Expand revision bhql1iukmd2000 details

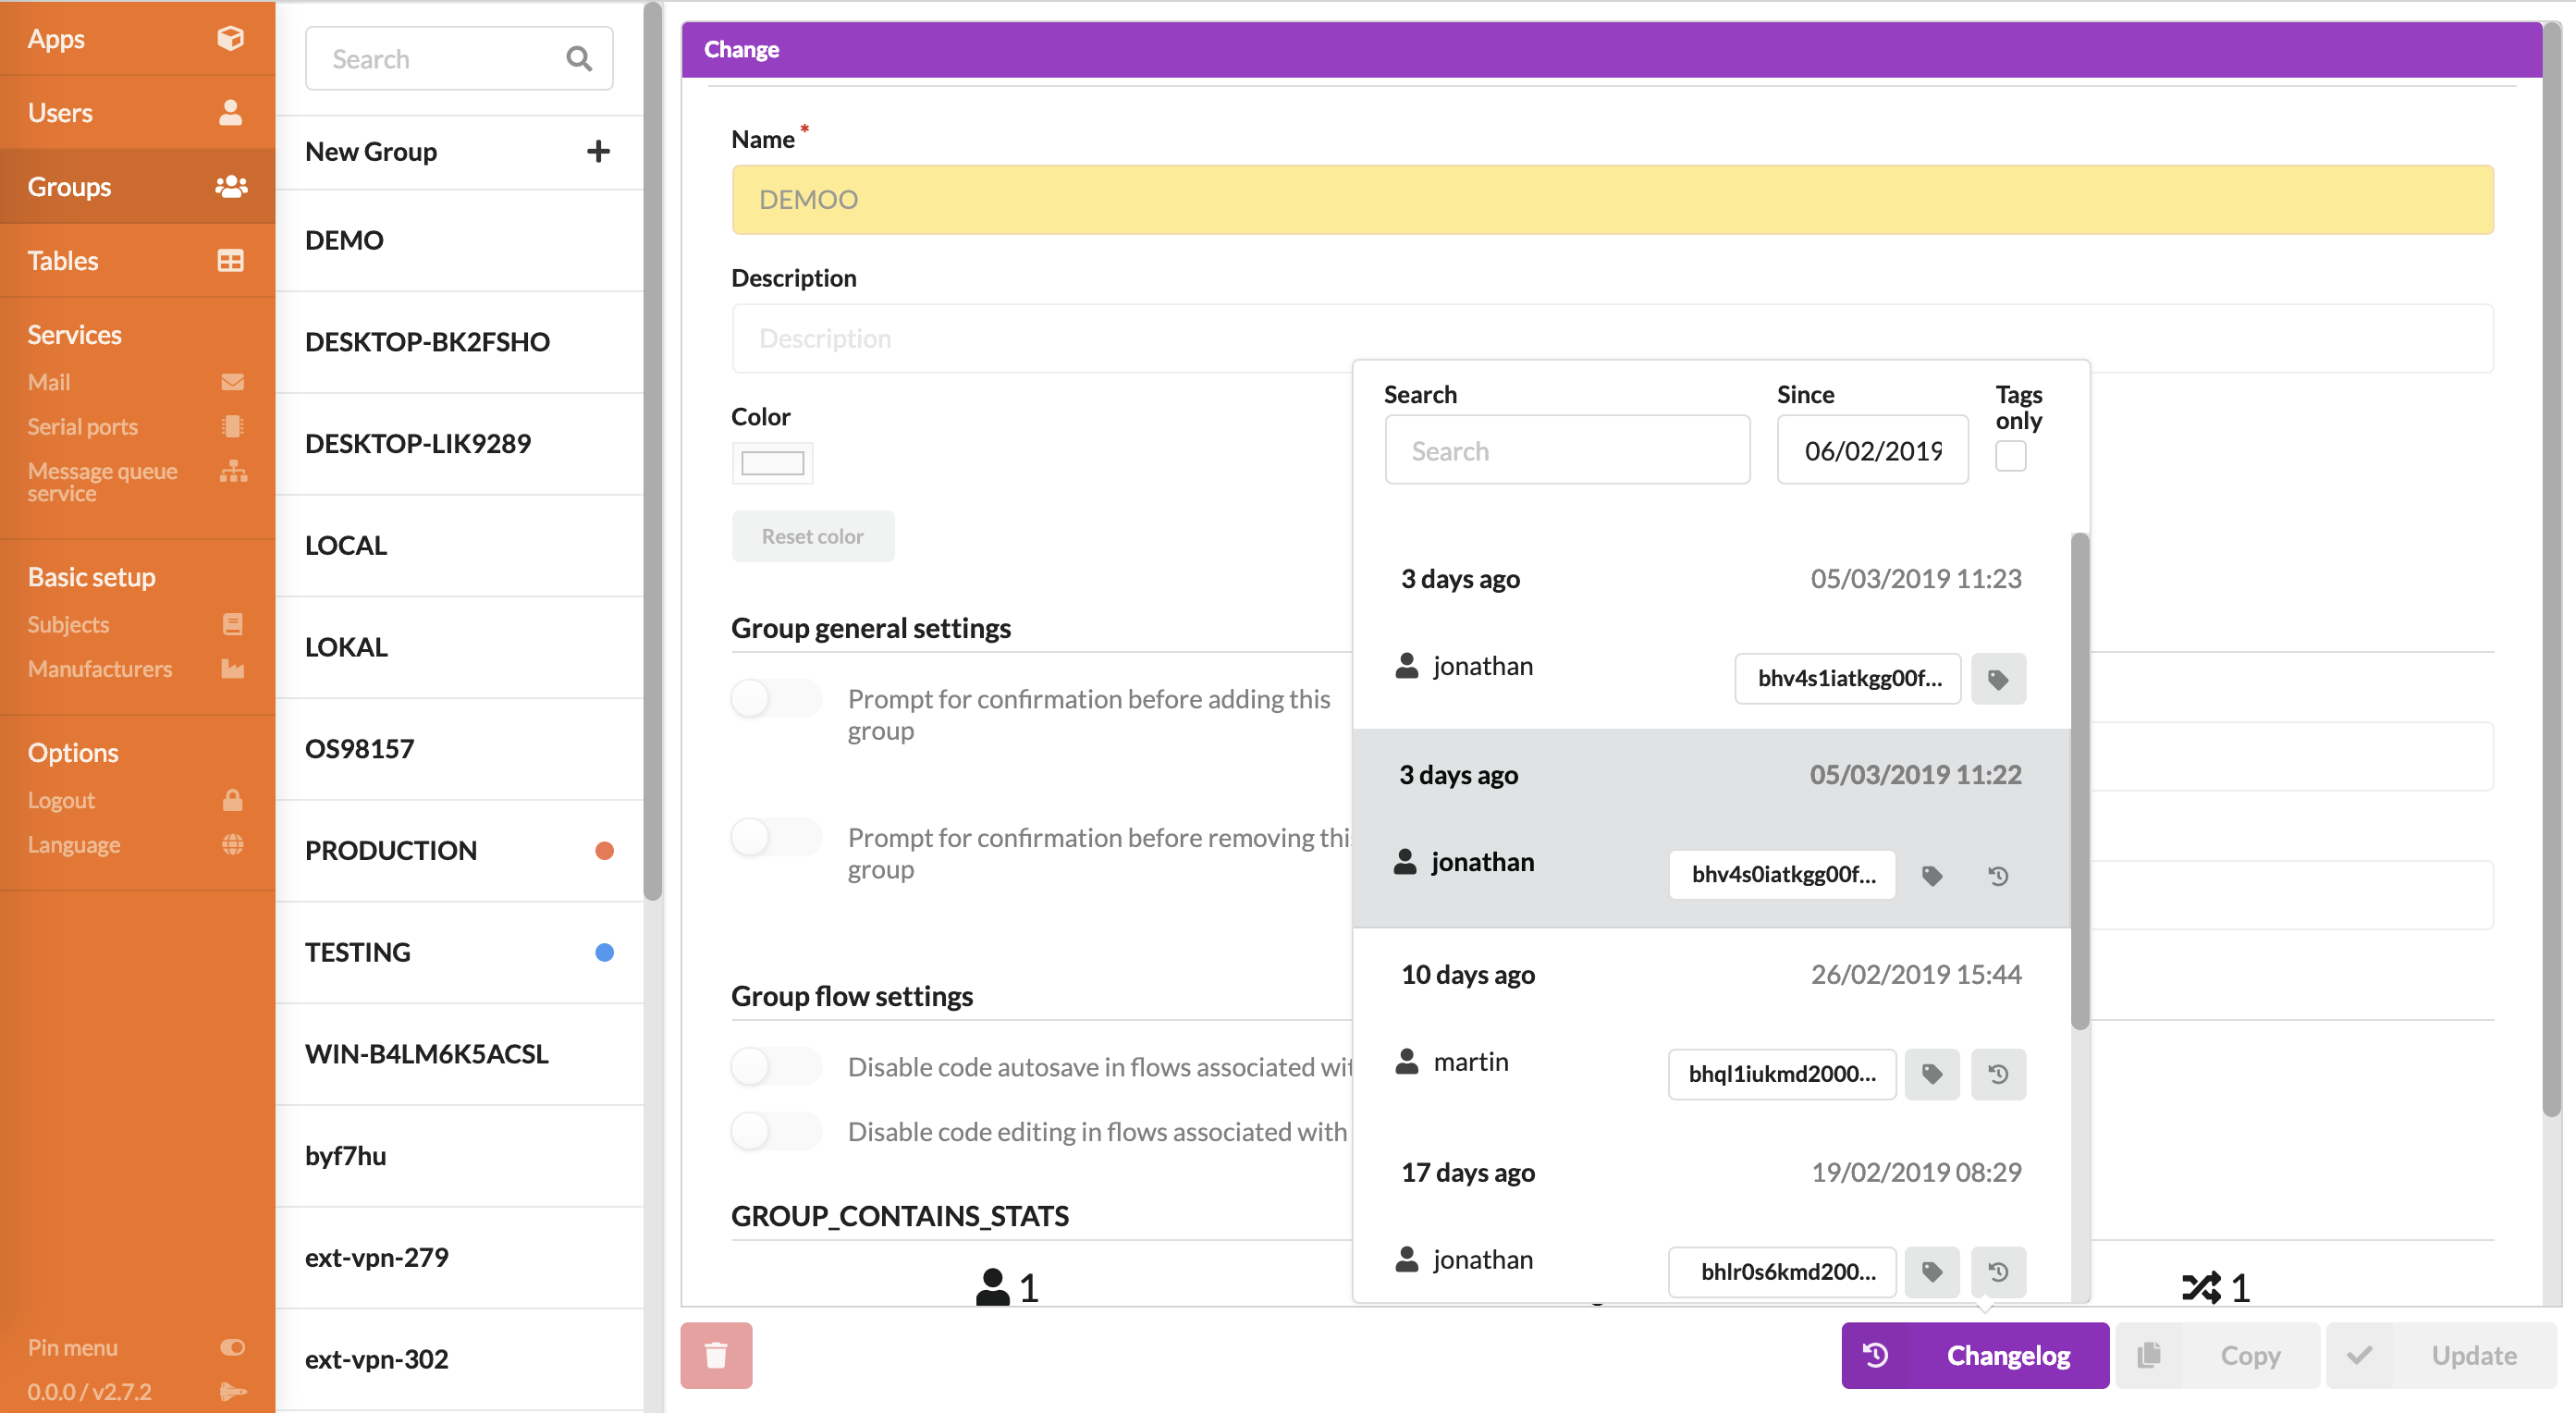tap(1781, 1073)
